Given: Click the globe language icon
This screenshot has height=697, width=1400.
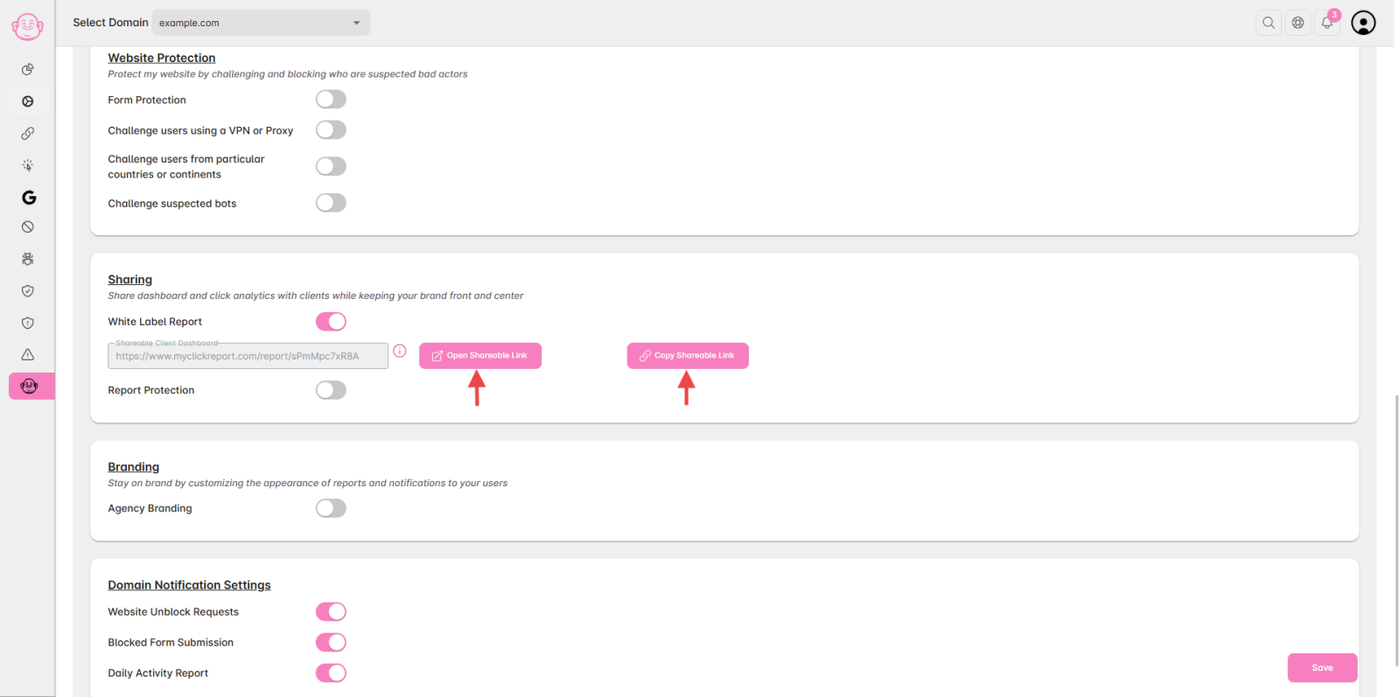Looking at the screenshot, I should 1298,22.
